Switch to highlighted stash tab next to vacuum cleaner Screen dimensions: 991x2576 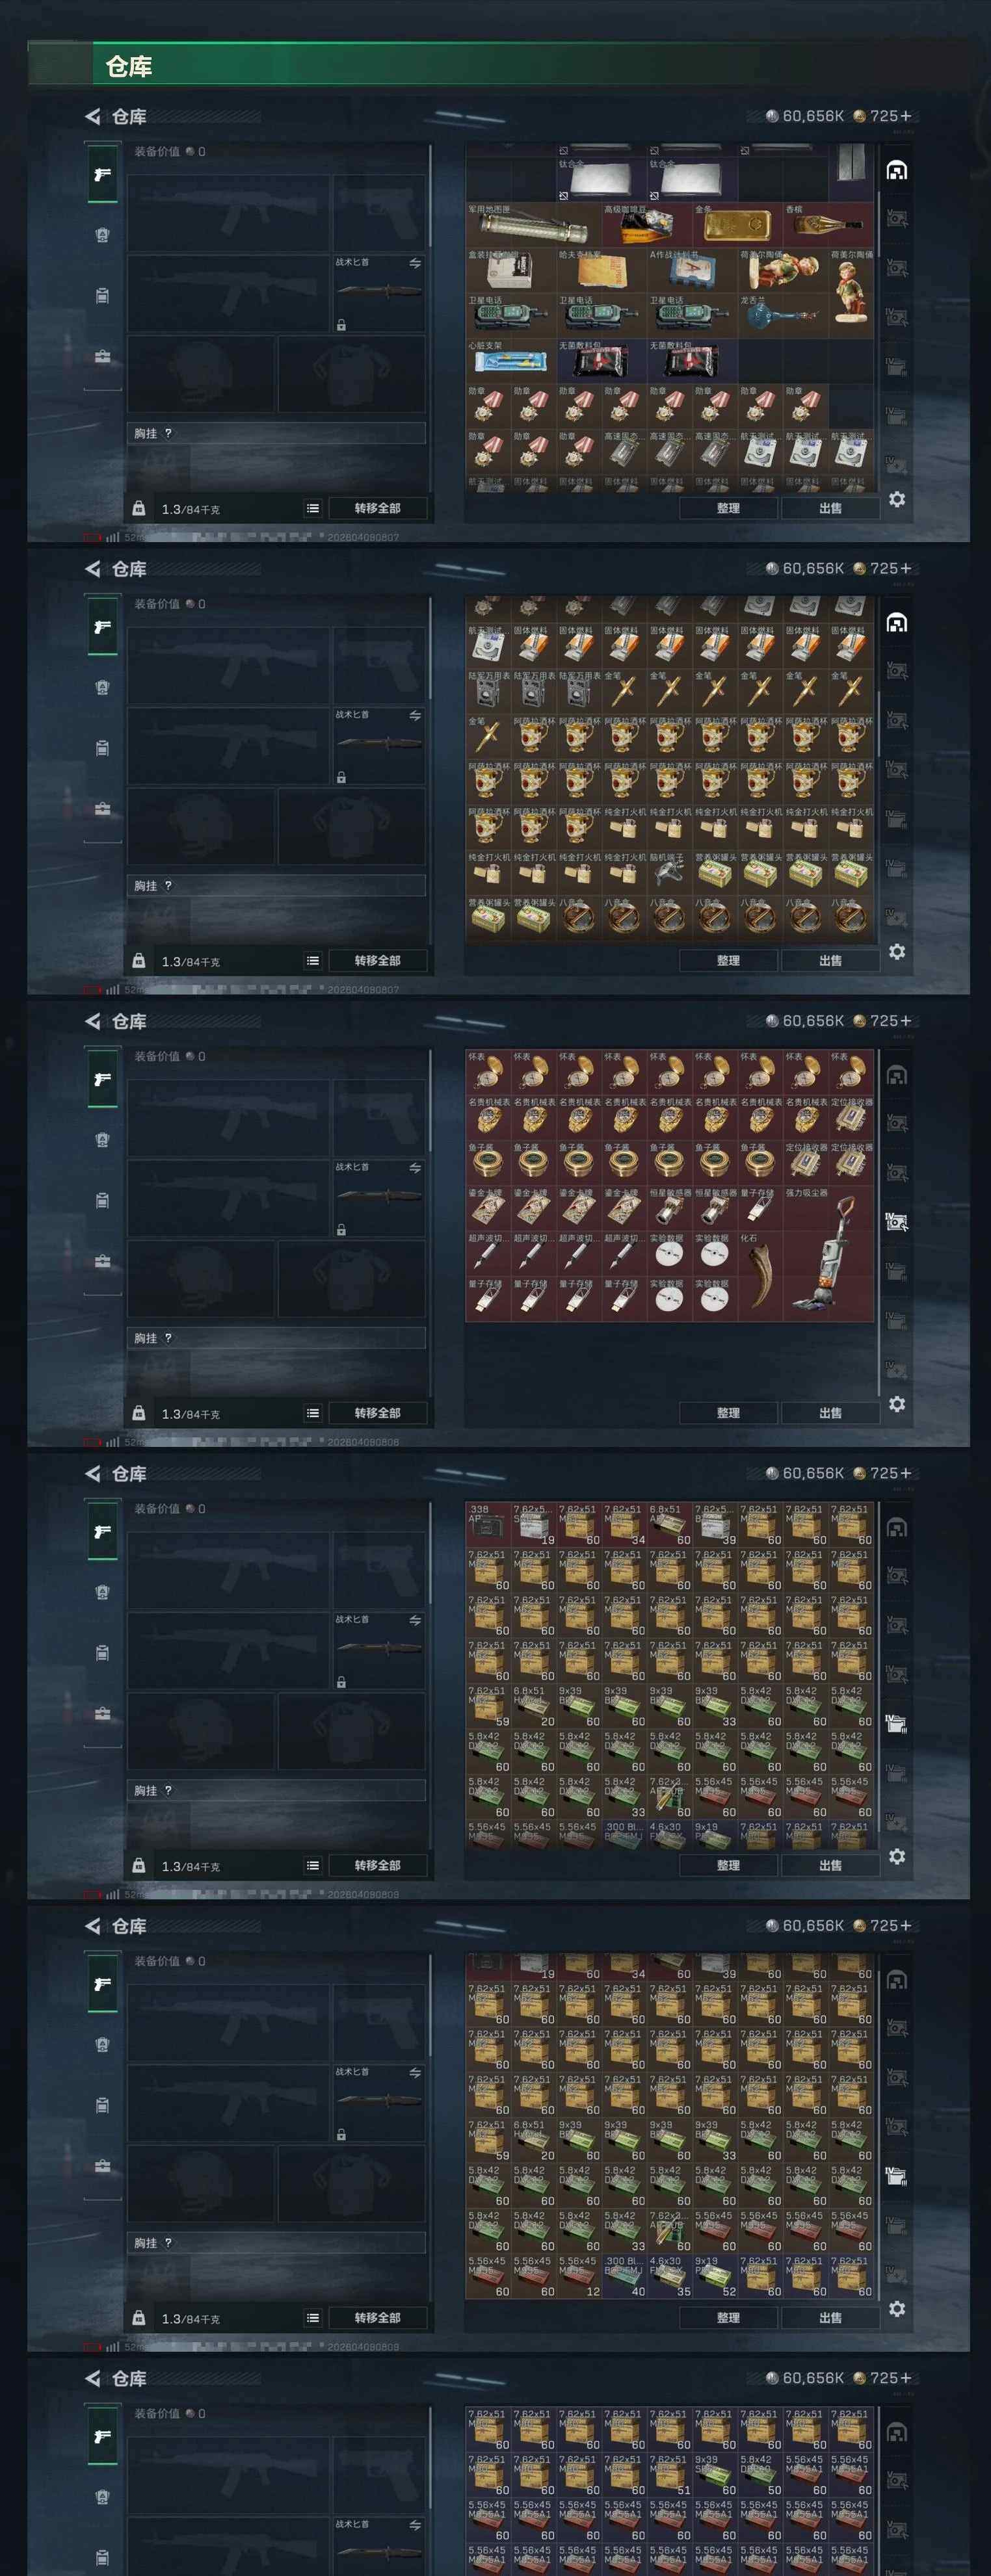pos(897,1221)
